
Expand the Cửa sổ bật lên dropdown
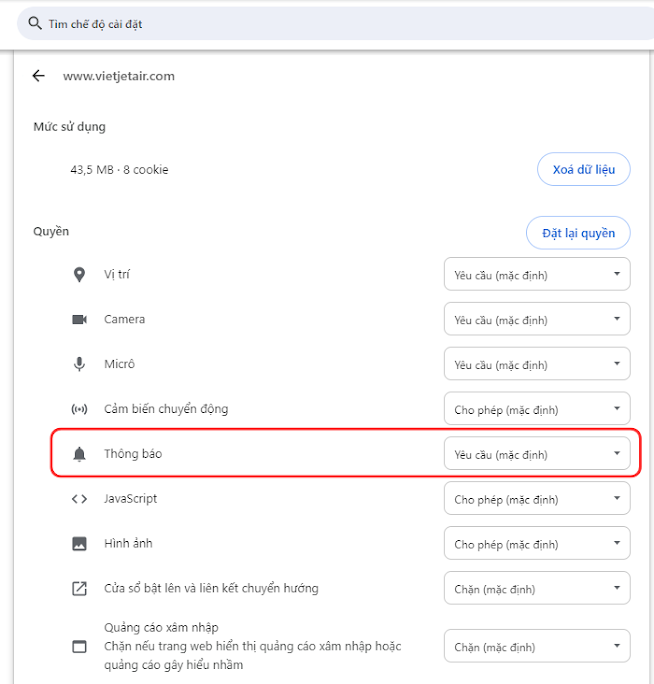coord(537,588)
